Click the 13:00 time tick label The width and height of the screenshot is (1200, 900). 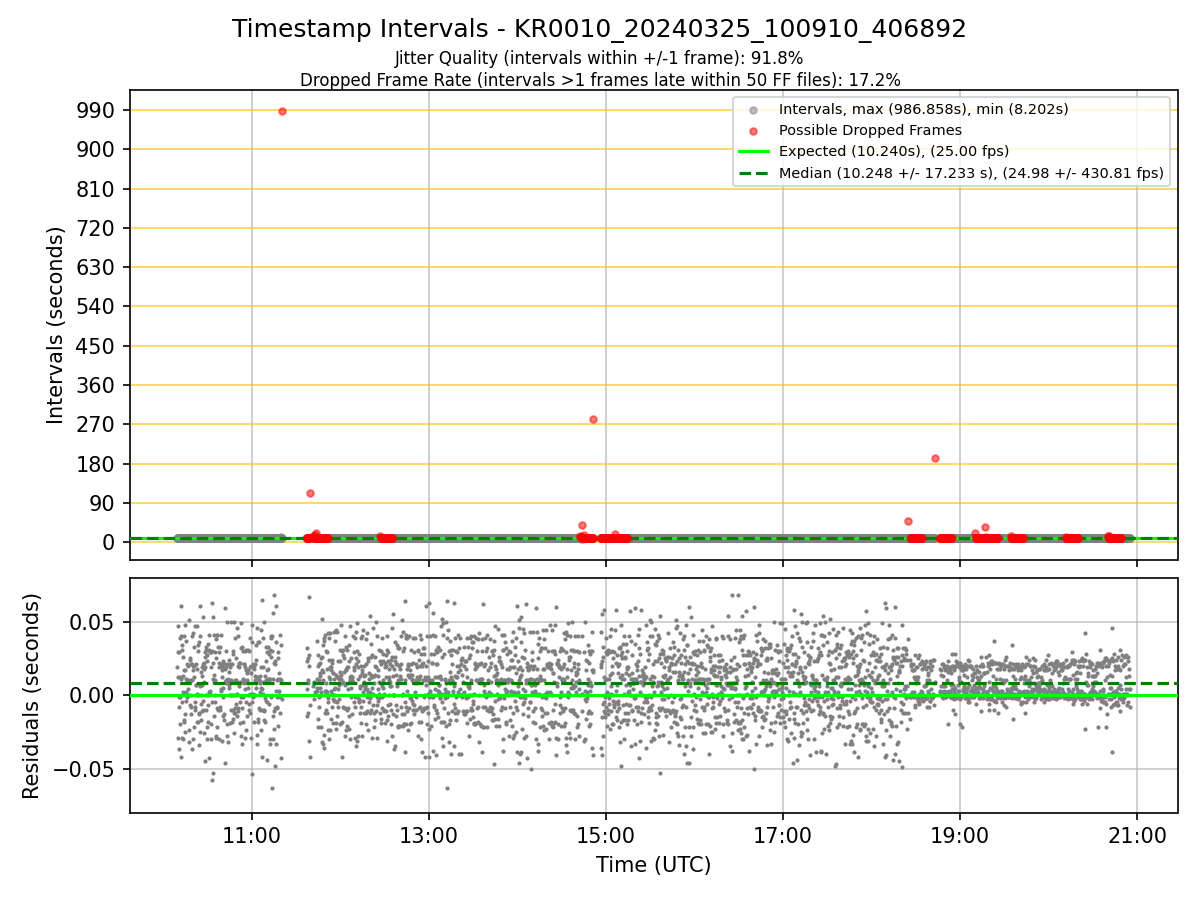[428, 837]
